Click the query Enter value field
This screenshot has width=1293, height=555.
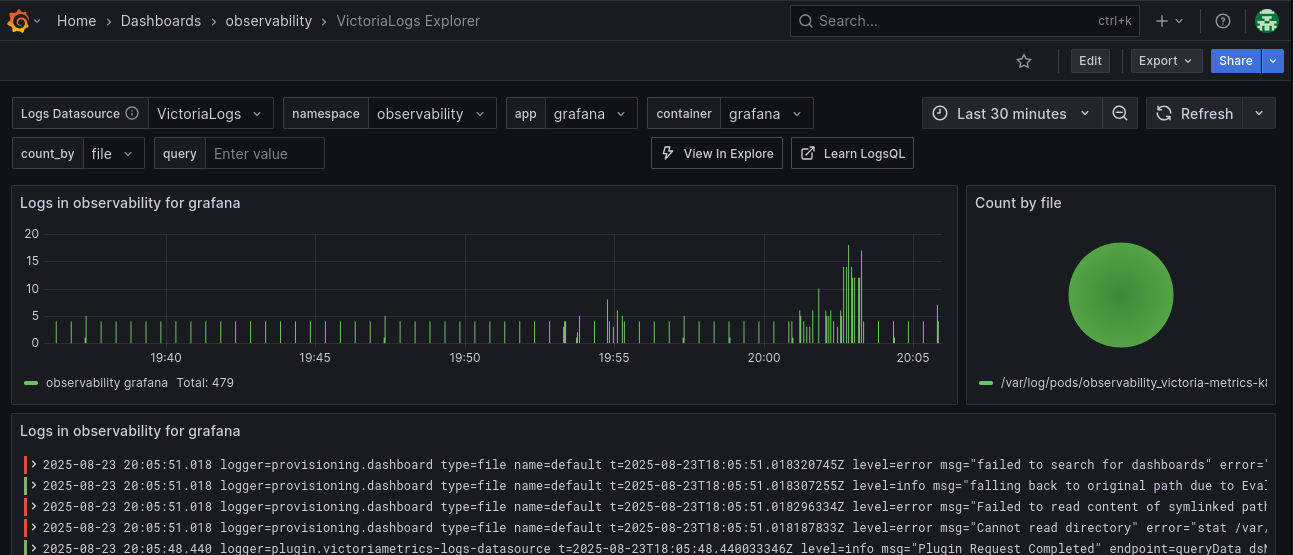point(265,154)
